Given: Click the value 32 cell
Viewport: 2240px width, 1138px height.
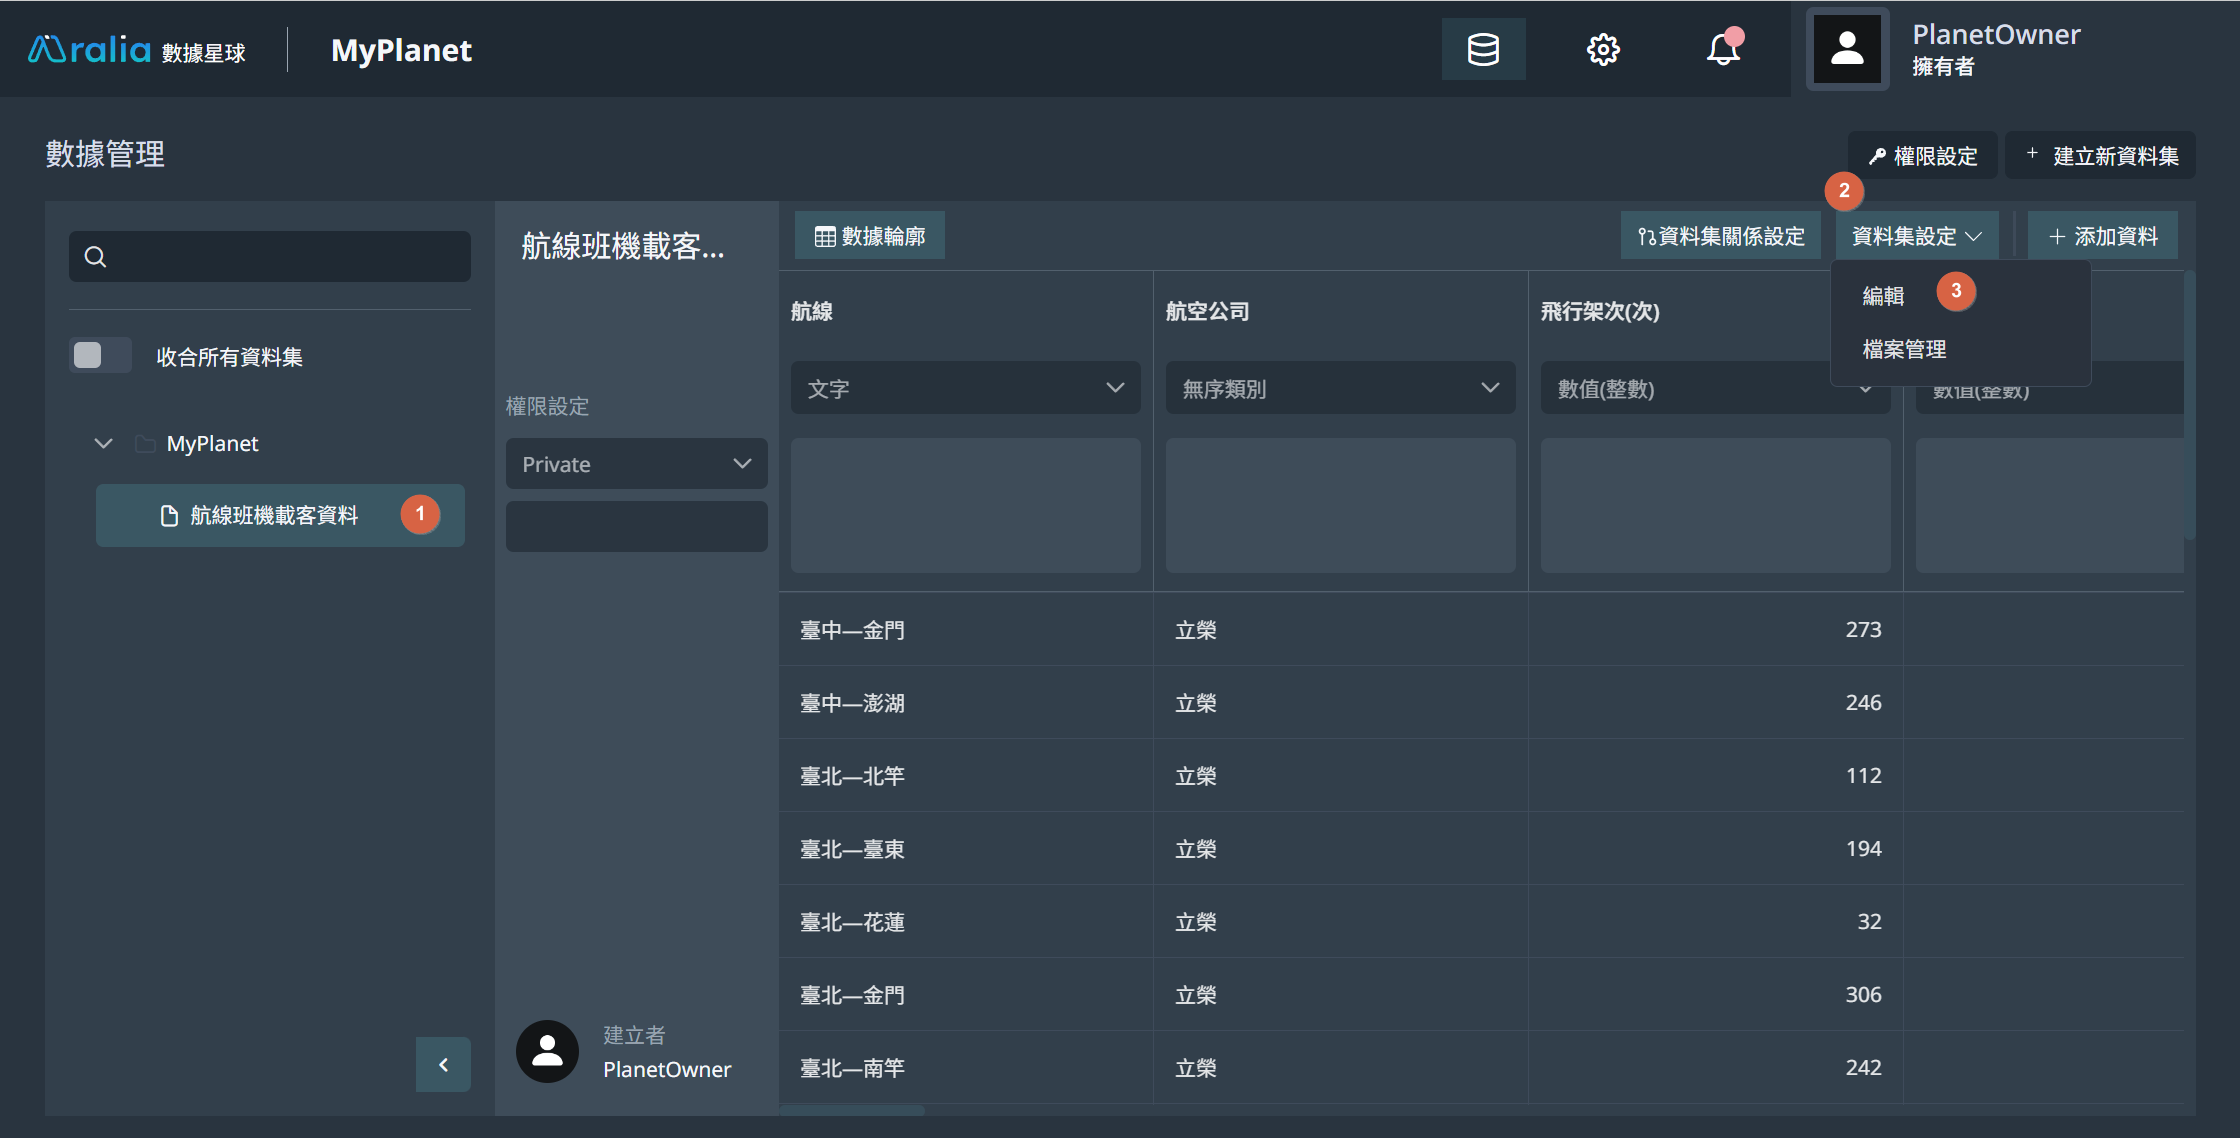Looking at the screenshot, I should pyautogui.click(x=1715, y=922).
